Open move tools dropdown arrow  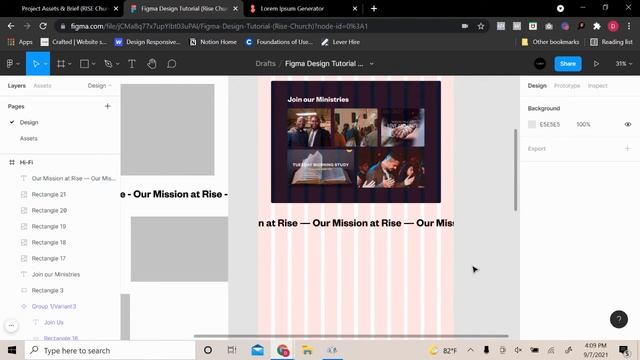[x=45, y=64]
